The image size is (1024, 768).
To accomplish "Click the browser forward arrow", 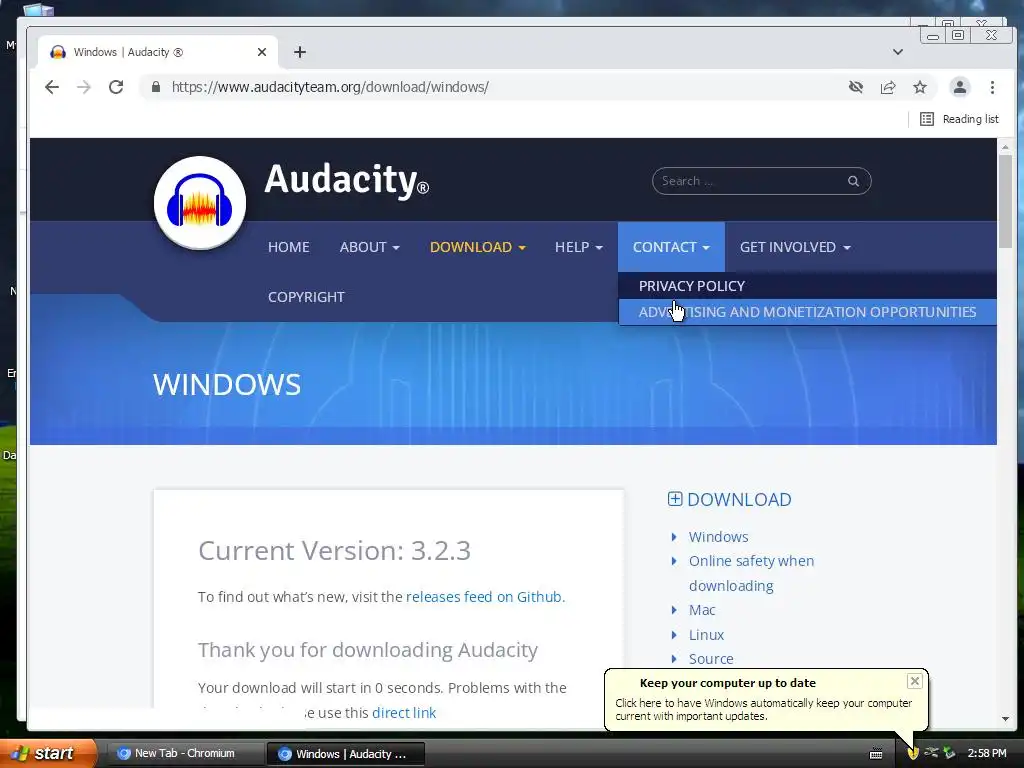I will [84, 87].
